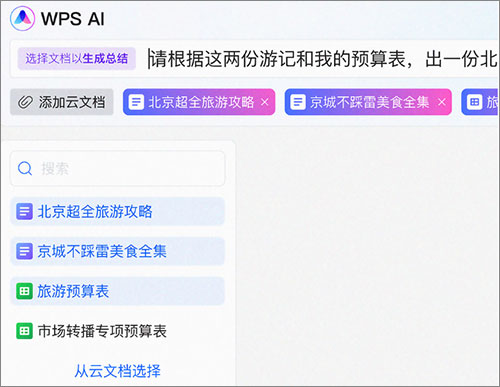Image resolution: width=500 pixels, height=387 pixels.
Task: Click into the prompt text starting 请根据这两份游记
Action: pyautogui.click(x=323, y=59)
